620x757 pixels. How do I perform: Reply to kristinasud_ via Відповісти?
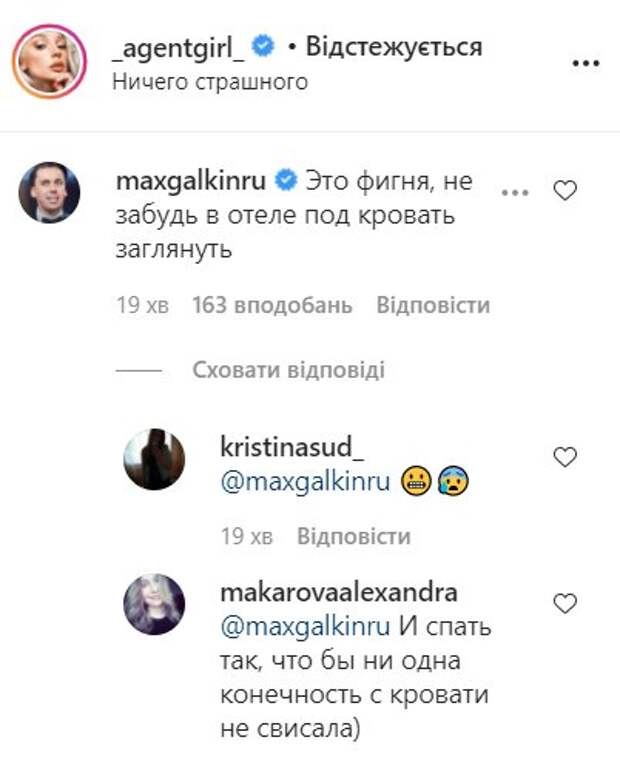coord(353,536)
